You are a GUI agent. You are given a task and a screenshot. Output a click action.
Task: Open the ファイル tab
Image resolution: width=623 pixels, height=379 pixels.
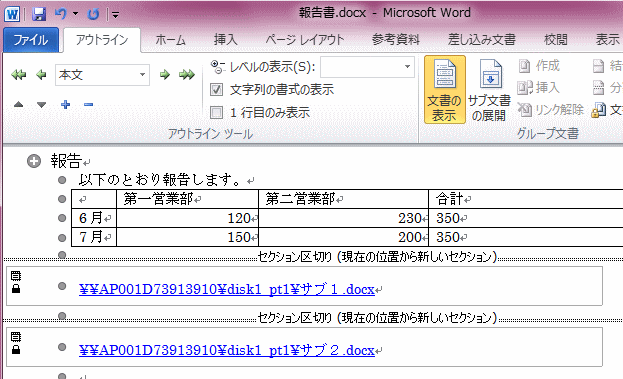(31, 40)
